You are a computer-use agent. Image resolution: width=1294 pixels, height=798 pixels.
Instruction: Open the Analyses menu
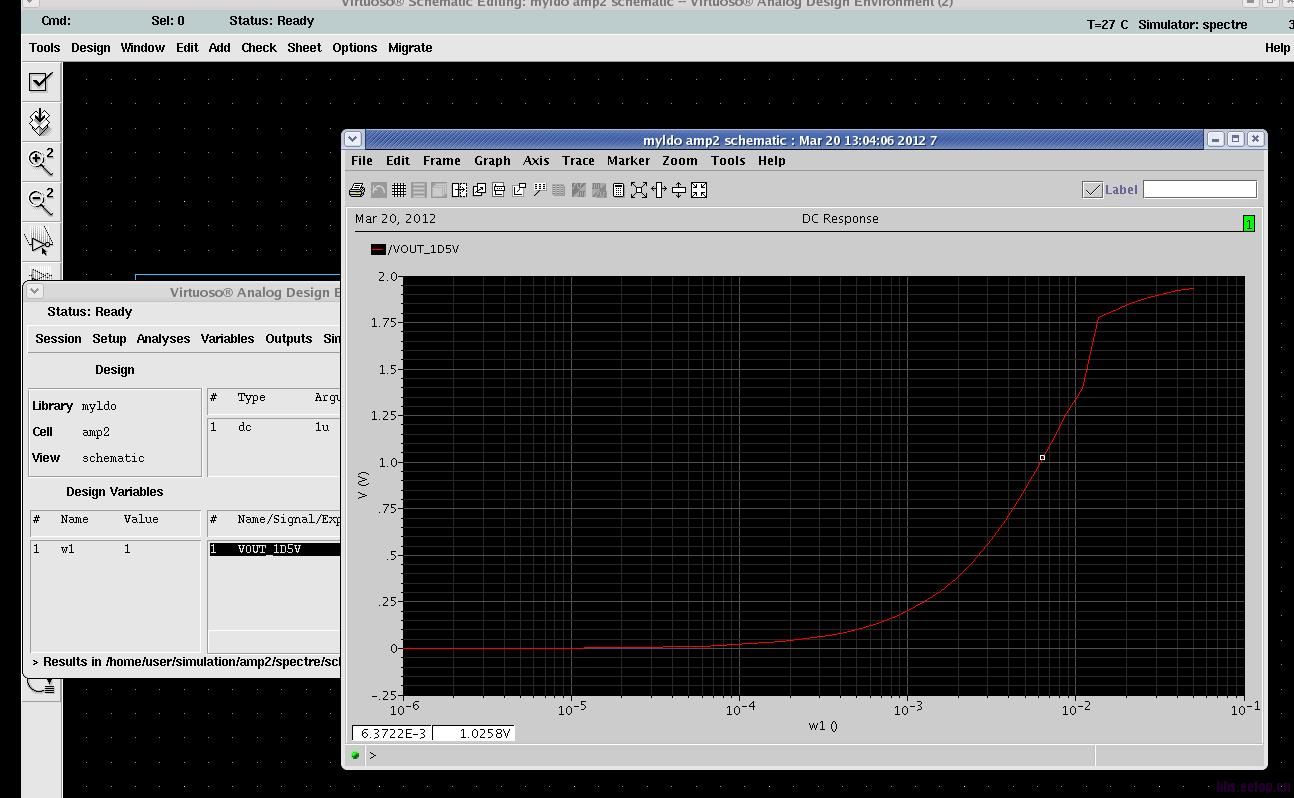click(x=163, y=339)
